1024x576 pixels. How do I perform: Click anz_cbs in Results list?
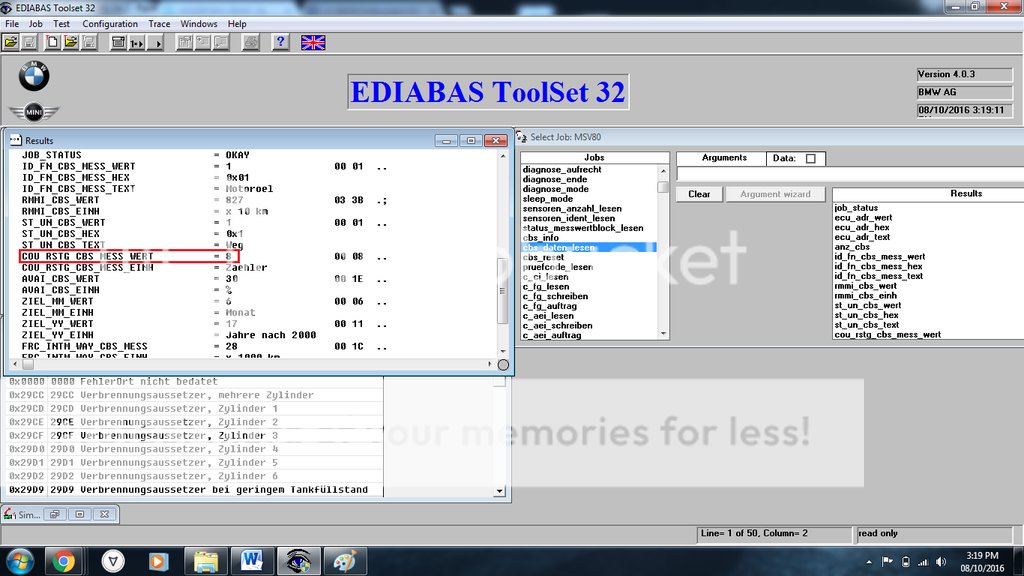tap(852, 247)
